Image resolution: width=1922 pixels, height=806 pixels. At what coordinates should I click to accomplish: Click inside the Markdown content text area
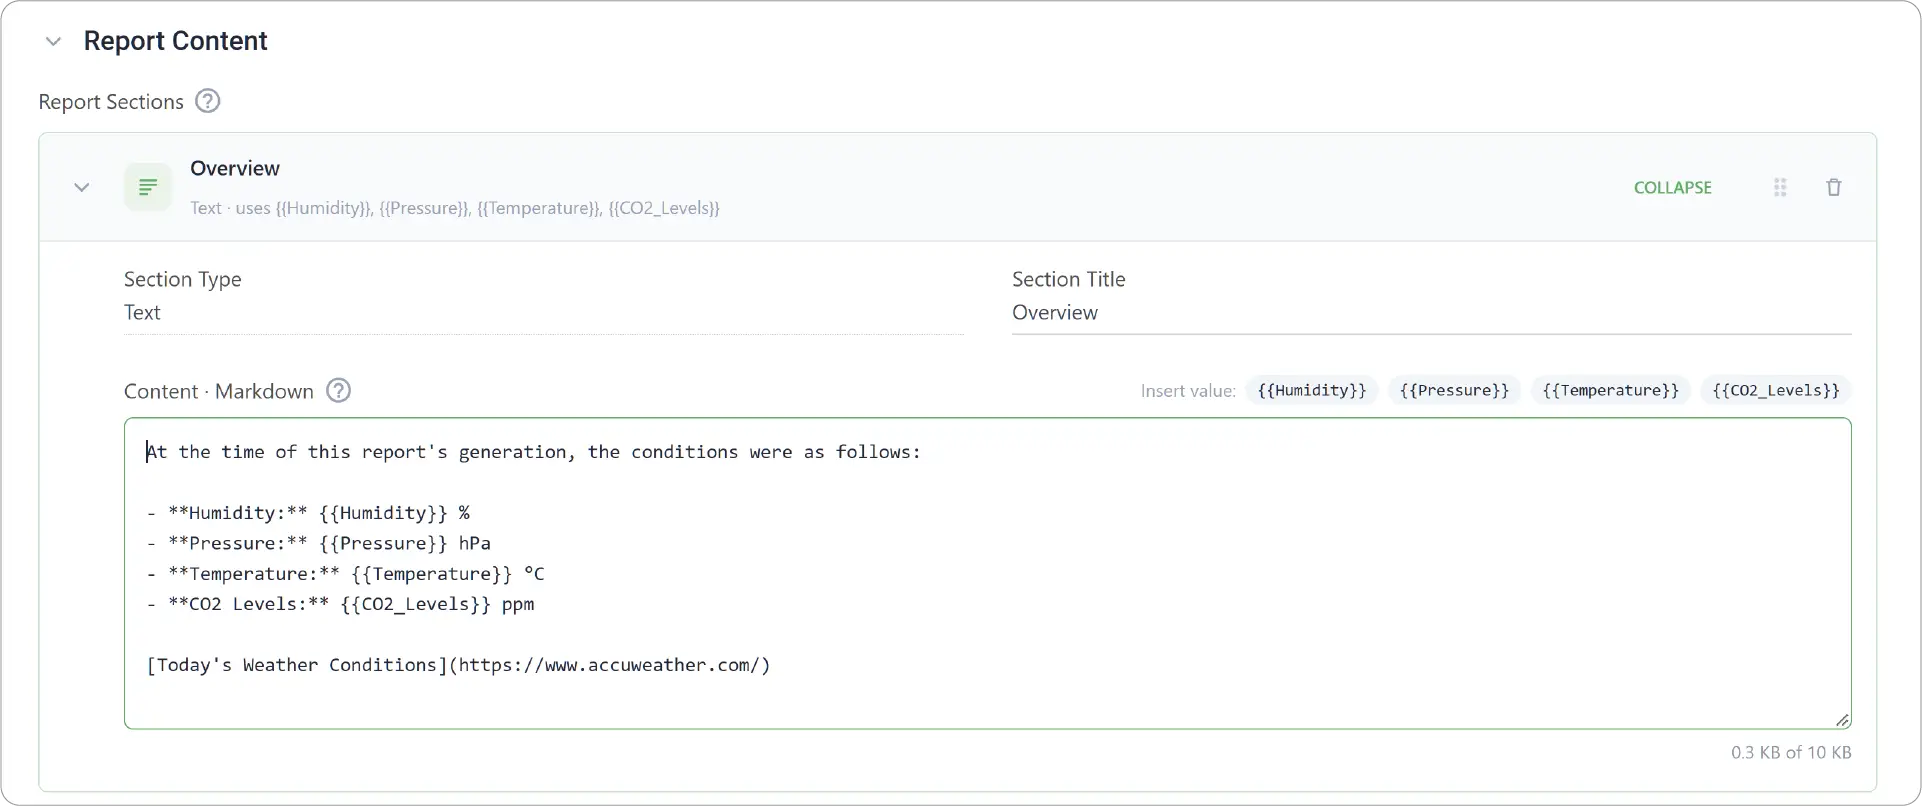click(x=987, y=573)
